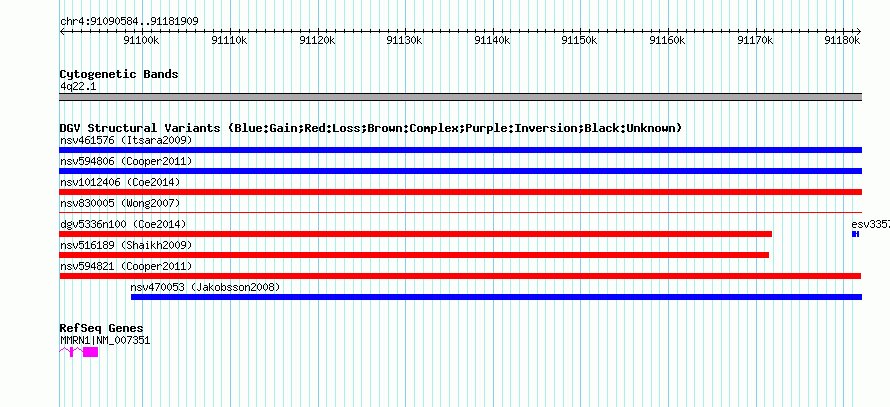890x407 pixels.
Task: Click the nsv594821 (Cooper2011) label
Action: coord(126,266)
